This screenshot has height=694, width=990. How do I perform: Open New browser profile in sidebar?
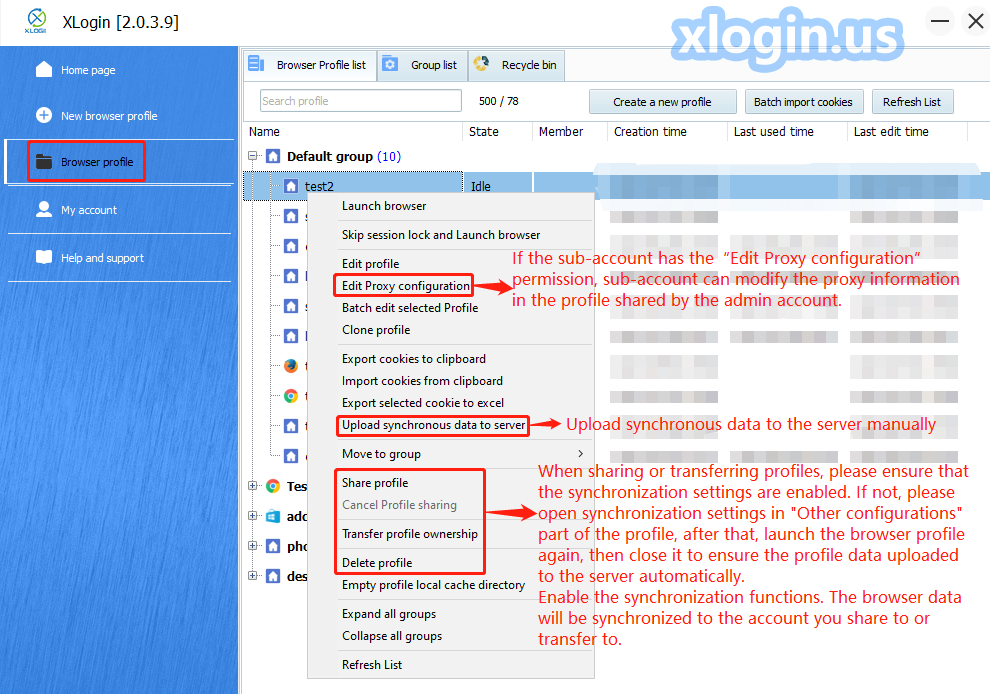[x=109, y=116]
